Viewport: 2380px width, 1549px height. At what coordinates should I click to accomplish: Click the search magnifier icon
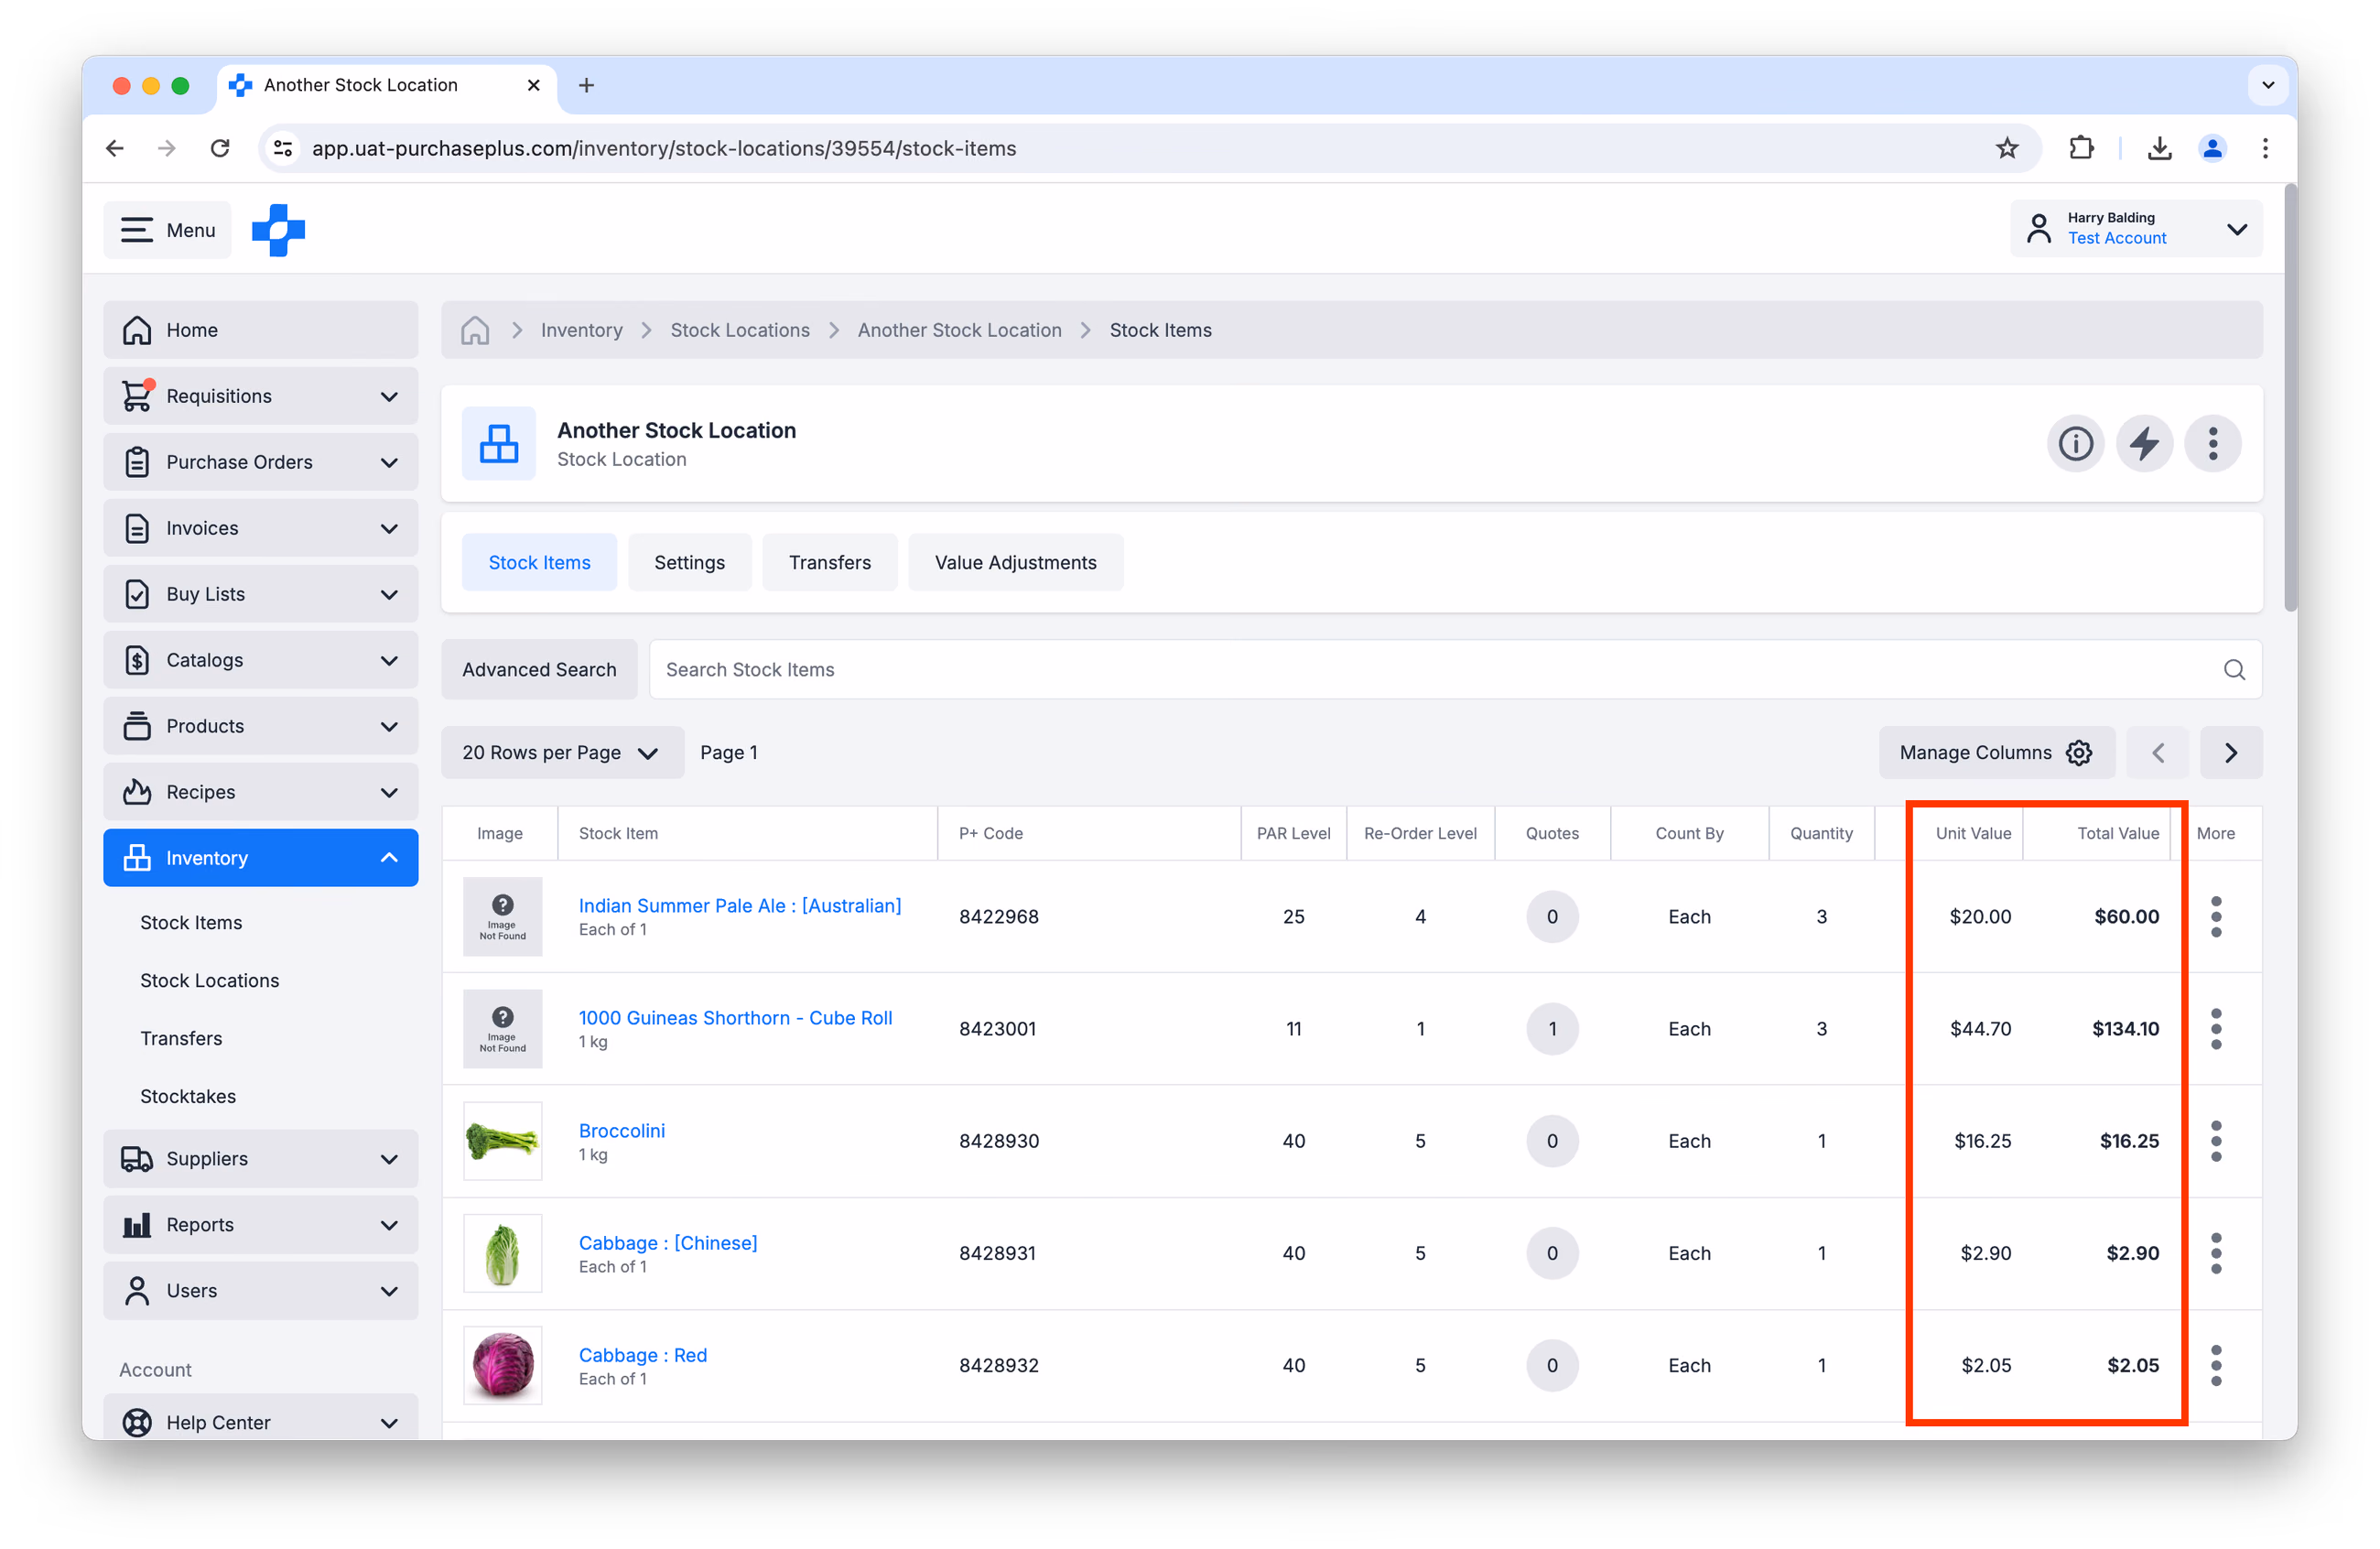[x=2234, y=670]
